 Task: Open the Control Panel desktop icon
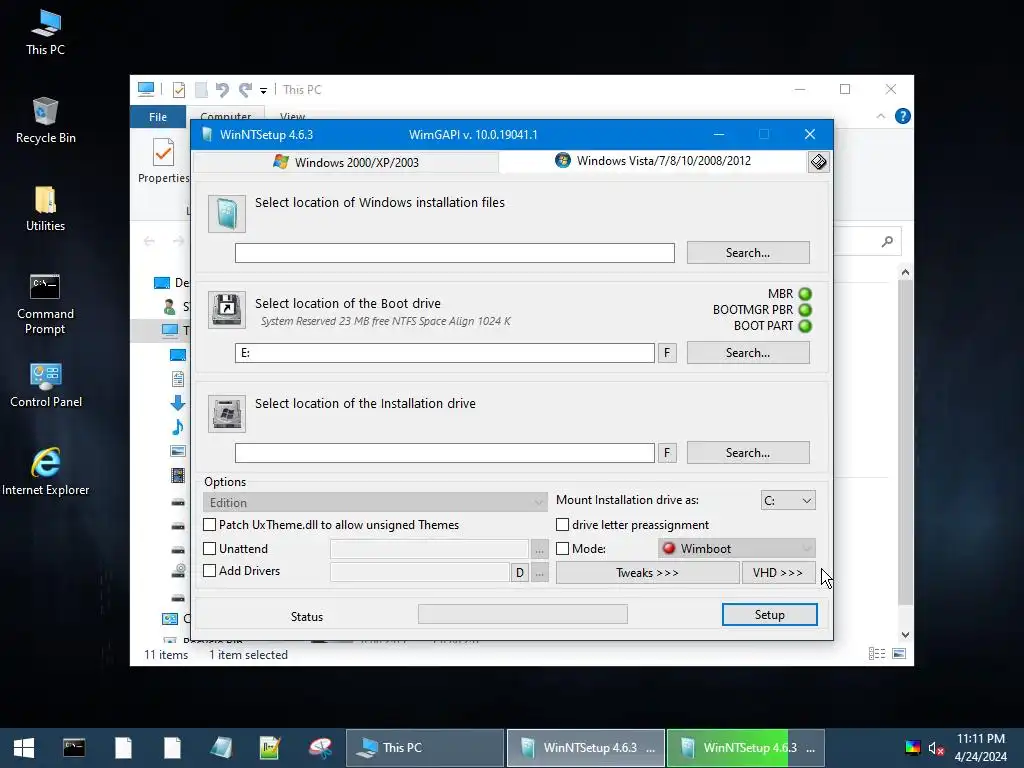click(45, 385)
